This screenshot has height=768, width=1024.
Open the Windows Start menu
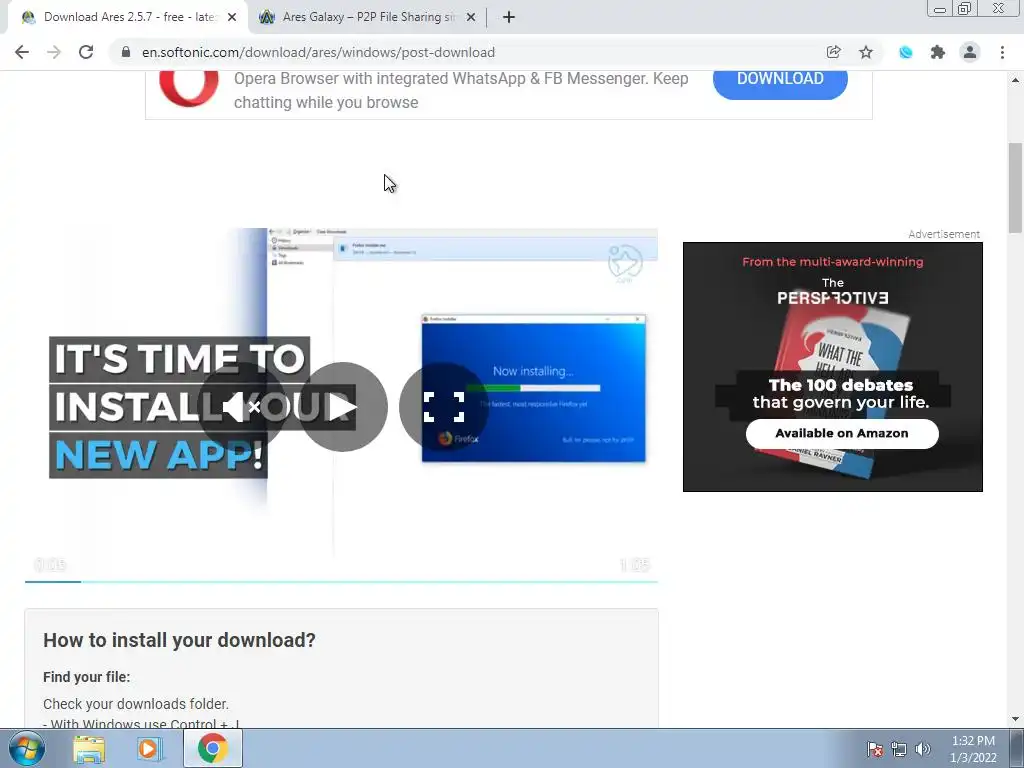pyautogui.click(x=26, y=748)
